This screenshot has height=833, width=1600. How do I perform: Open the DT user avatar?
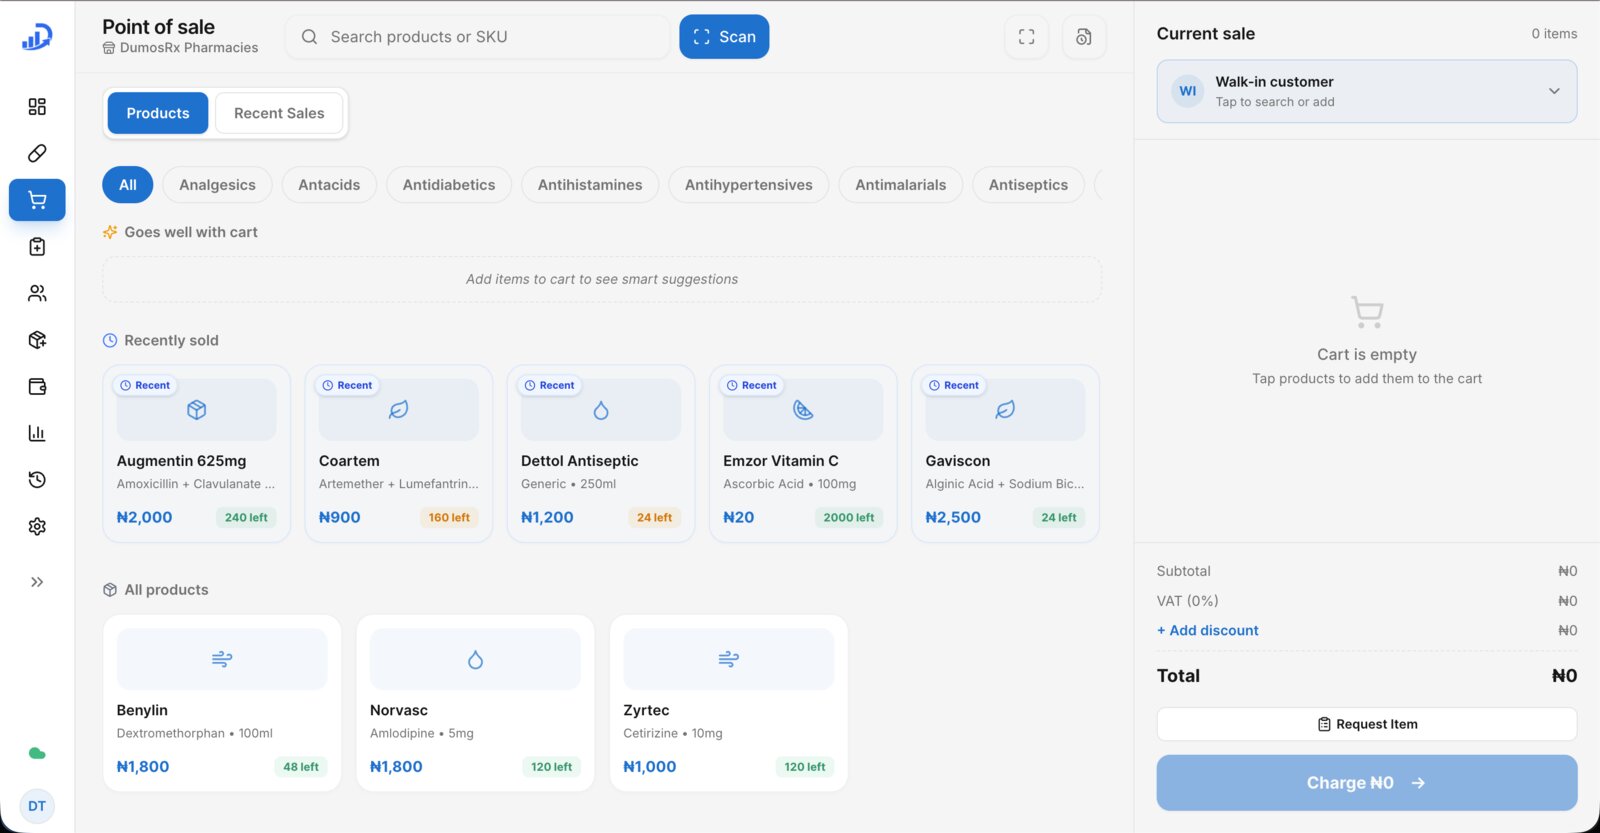37,806
